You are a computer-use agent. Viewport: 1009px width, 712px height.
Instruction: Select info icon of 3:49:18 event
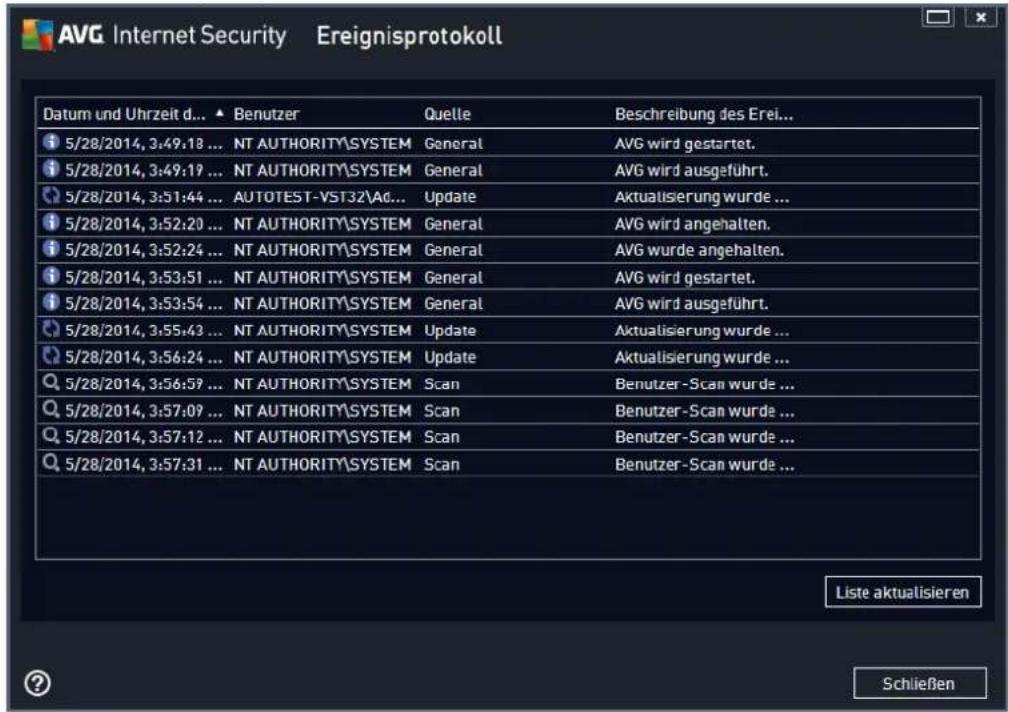(x=51, y=142)
